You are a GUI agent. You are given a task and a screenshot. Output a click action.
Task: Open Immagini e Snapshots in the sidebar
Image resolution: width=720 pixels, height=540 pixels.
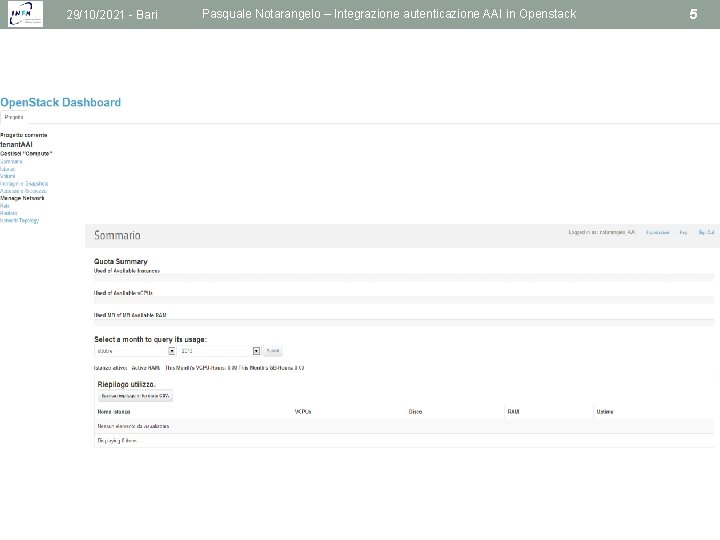coord(24,184)
